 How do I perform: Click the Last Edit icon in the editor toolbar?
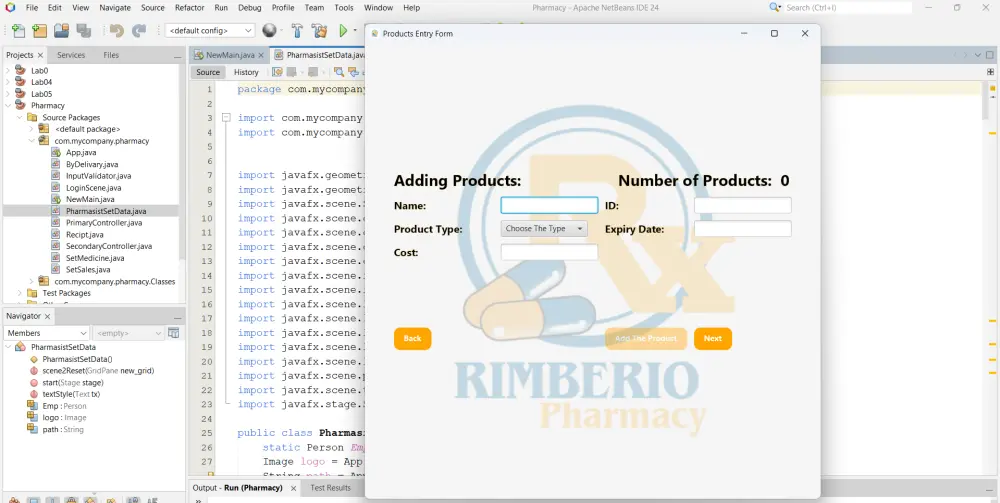pos(277,72)
